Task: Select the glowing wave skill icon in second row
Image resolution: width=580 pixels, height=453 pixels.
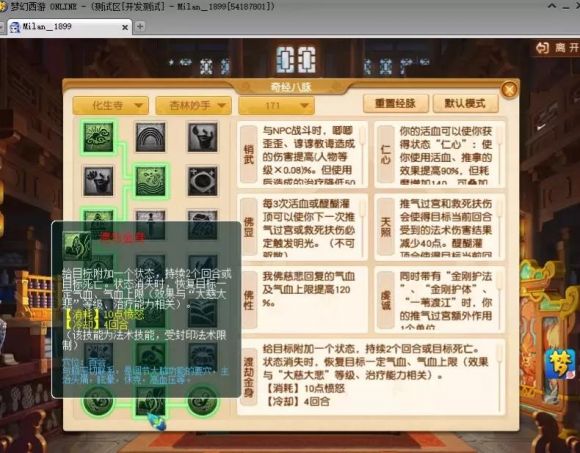Action: (150, 181)
